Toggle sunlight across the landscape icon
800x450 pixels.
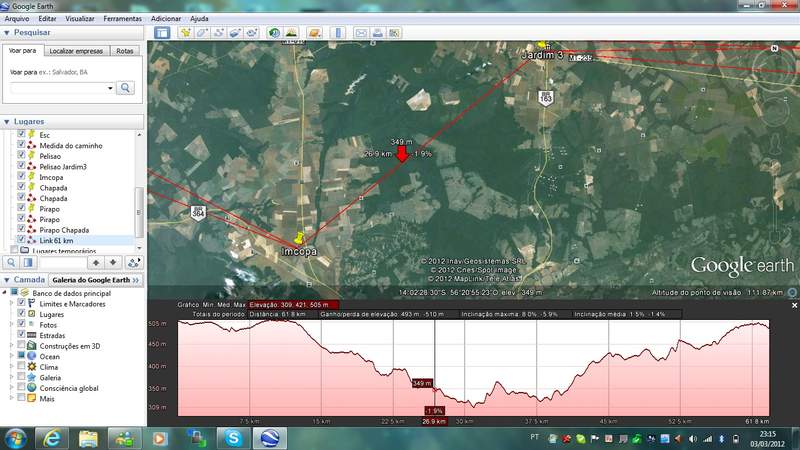pyautogui.click(x=291, y=33)
